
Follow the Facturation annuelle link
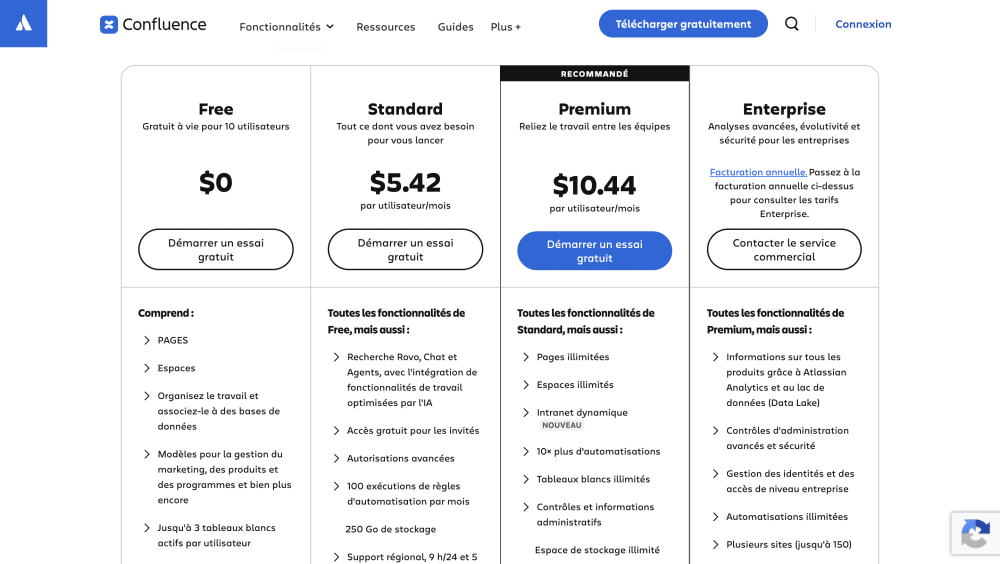(758, 172)
